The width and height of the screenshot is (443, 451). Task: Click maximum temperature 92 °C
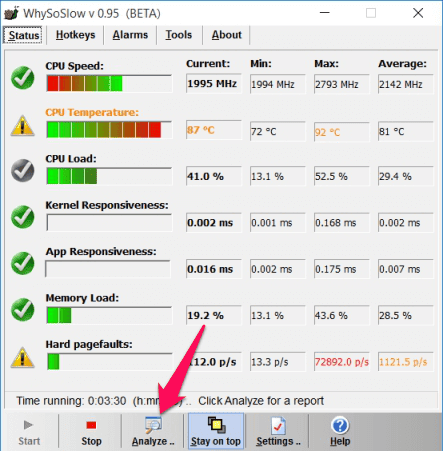point(341,132)
